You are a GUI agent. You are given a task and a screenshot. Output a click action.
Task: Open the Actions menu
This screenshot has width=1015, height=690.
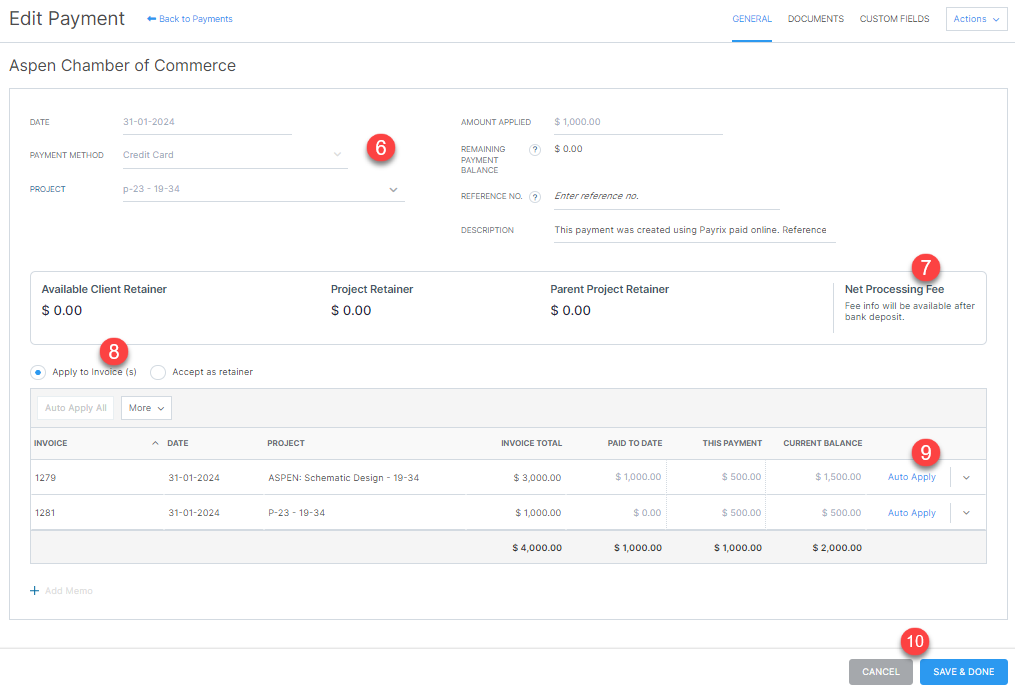[x=976, y=18]
